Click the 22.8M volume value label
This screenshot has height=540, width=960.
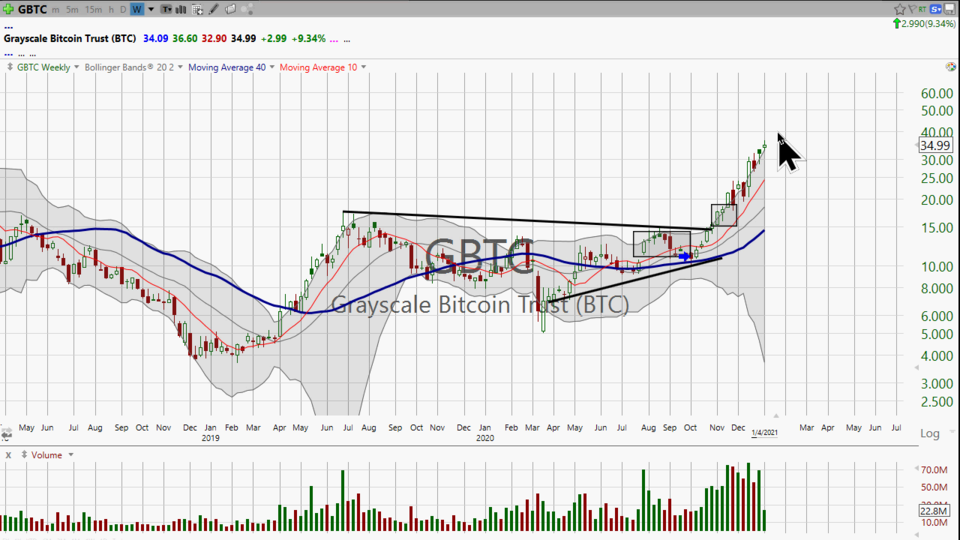[934, 511]
